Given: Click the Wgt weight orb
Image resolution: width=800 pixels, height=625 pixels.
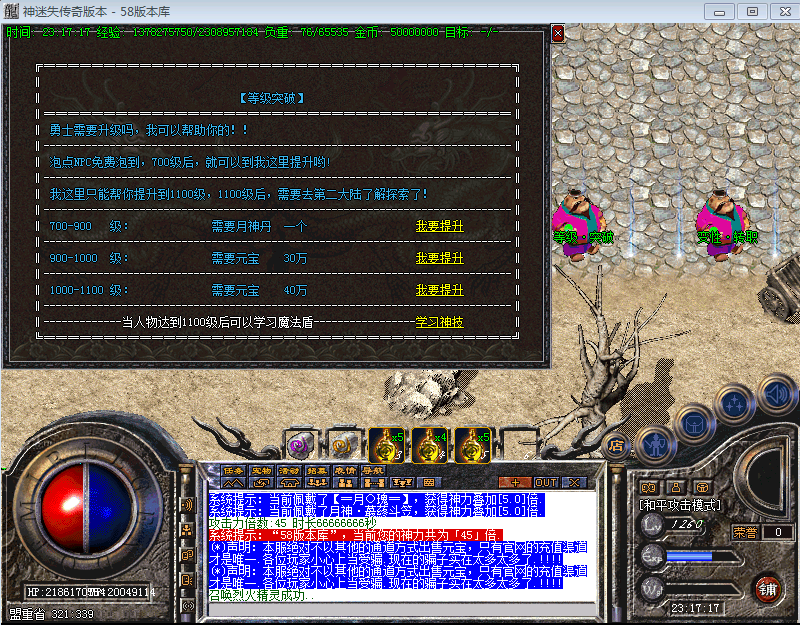Looking at the screenshot, I should point(652,589).
